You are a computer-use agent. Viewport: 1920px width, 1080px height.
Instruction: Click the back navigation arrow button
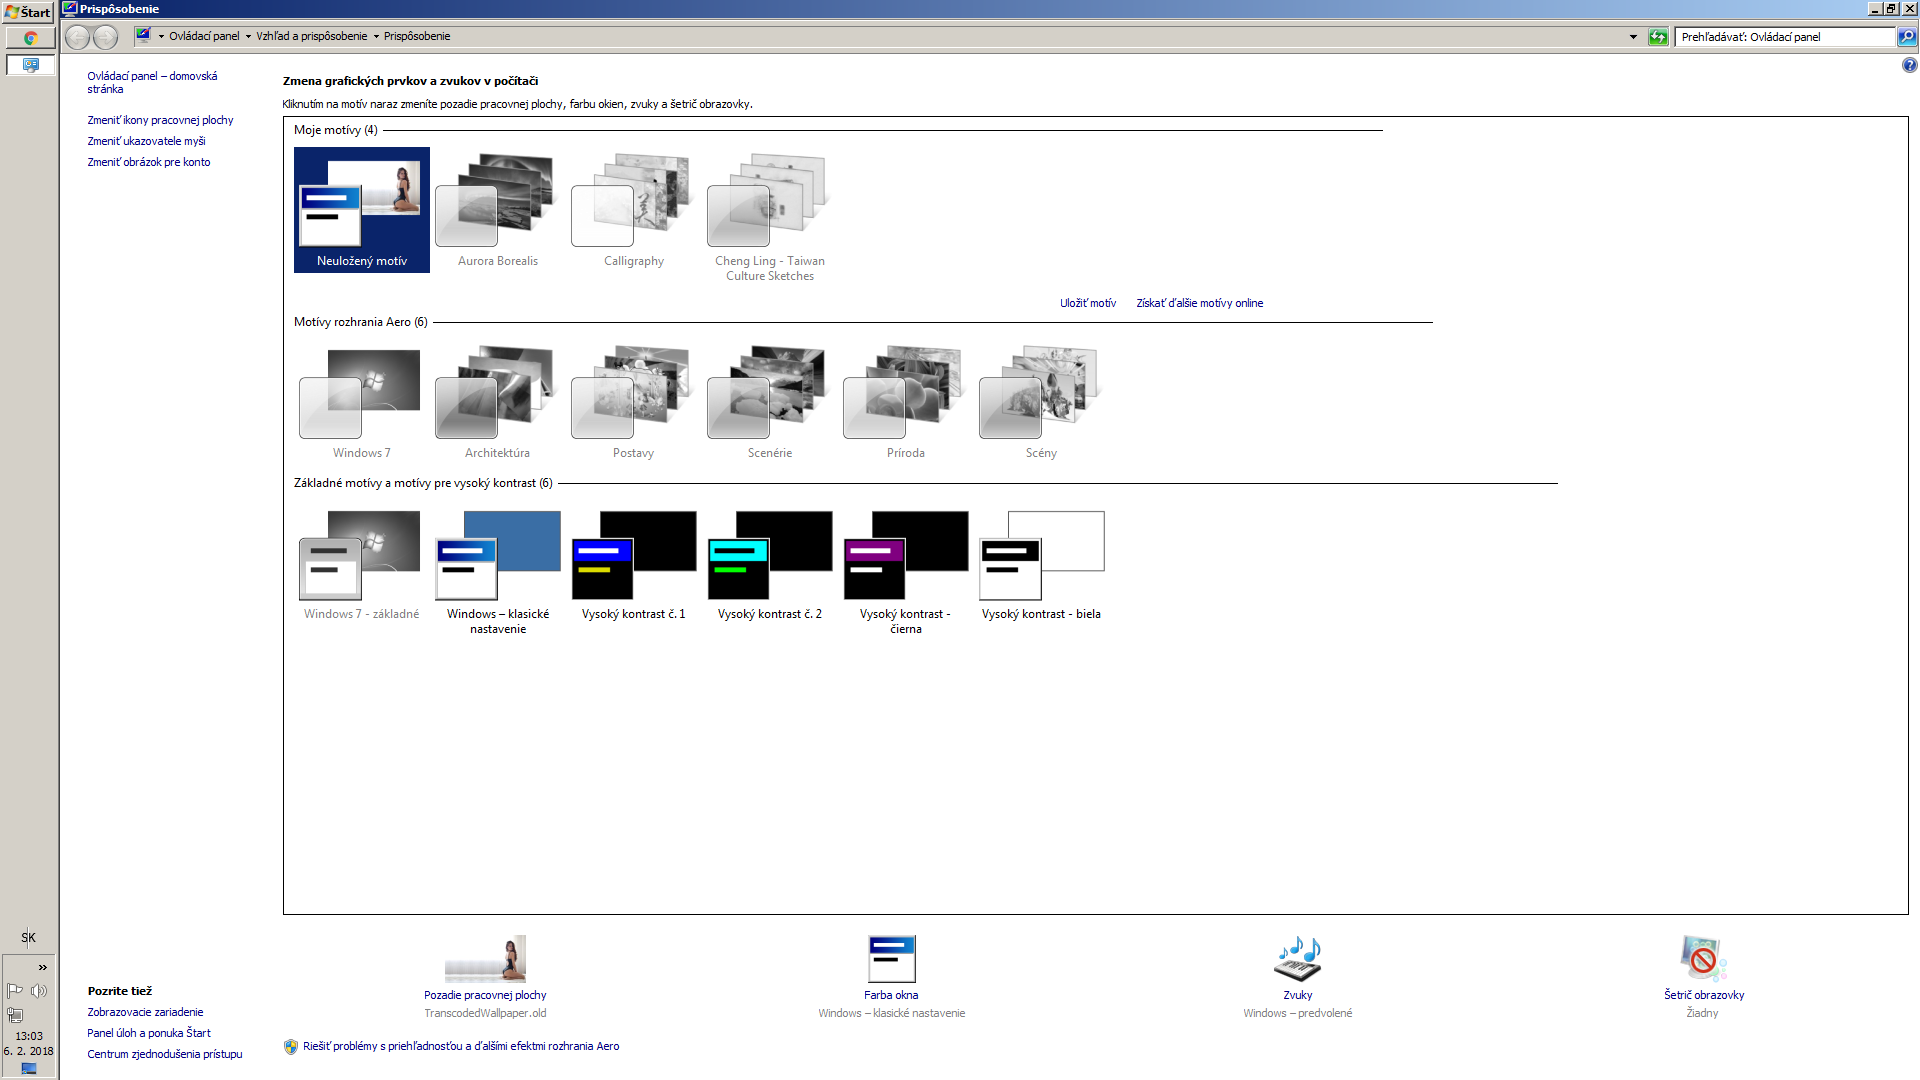pyautogui.click(x=78, y=37)
